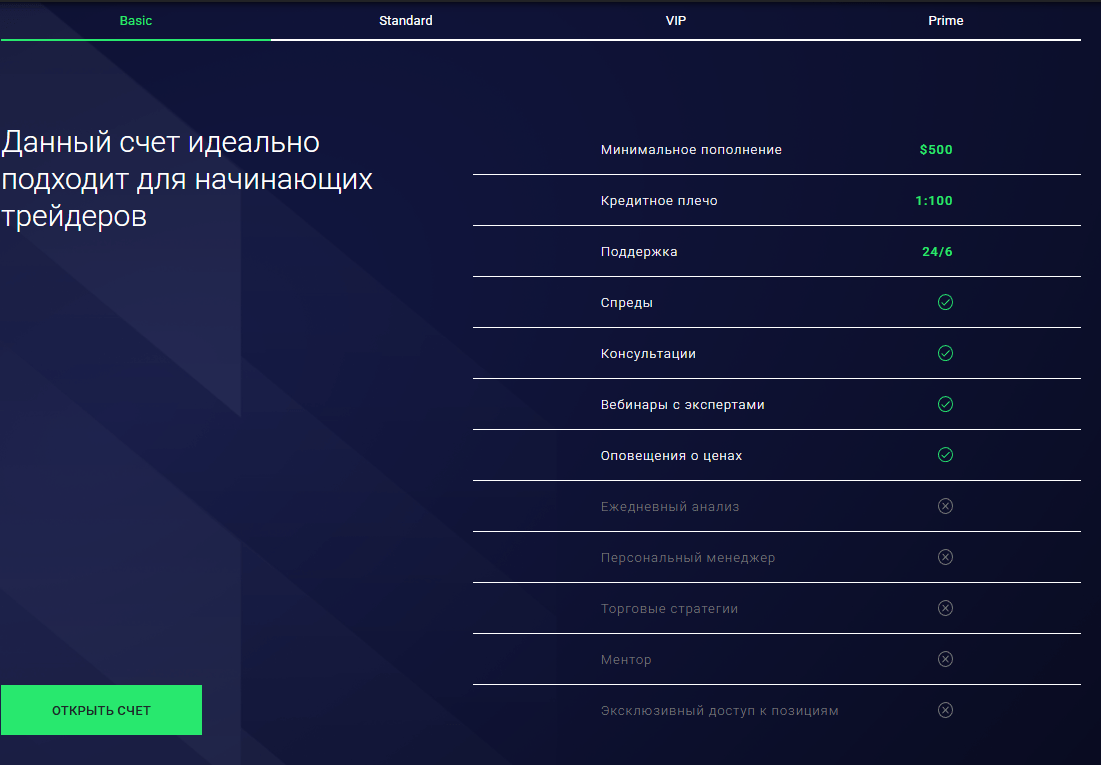
Task: Click the cross icon for Торговые стратегии
Action: click(x=945, y=608)
